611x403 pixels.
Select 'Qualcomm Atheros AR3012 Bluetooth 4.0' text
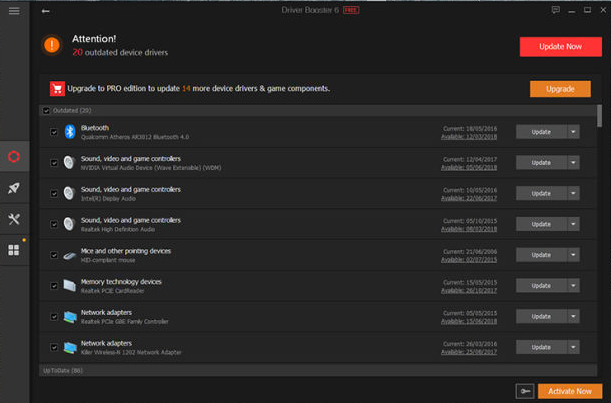tap(135, 137)
